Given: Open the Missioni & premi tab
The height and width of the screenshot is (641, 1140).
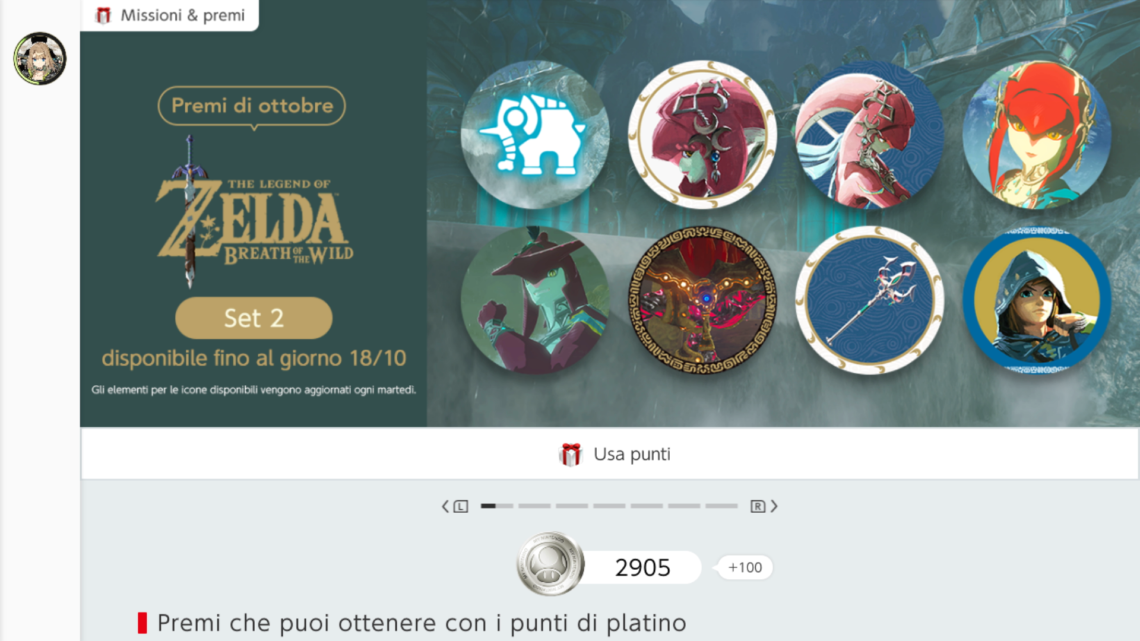Looking at the screenshot, I should (x=170, y=15).
